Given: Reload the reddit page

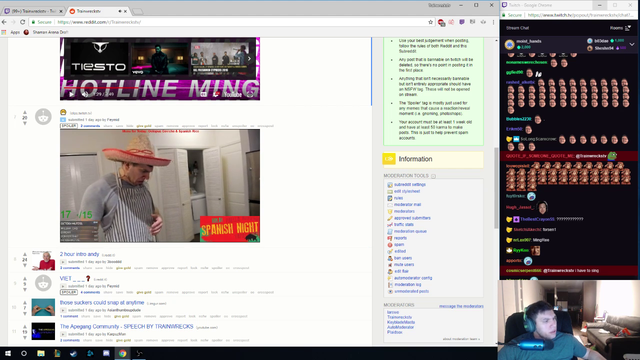Looking at the screenshot, I should tap(22, 22).
